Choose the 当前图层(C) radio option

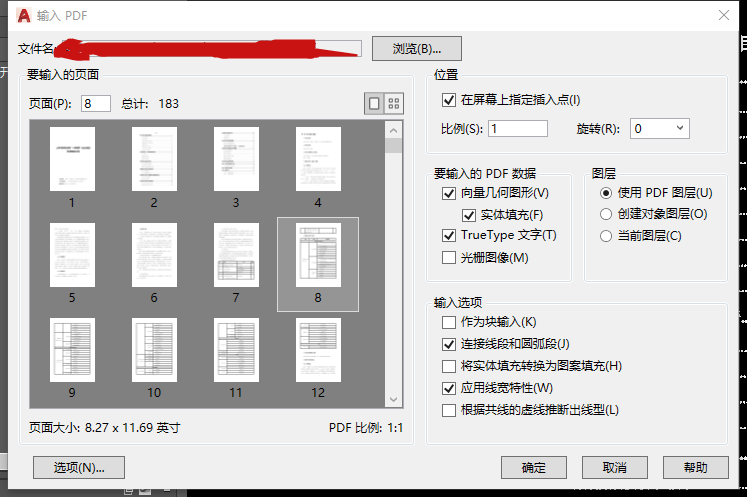click(606, 236)
